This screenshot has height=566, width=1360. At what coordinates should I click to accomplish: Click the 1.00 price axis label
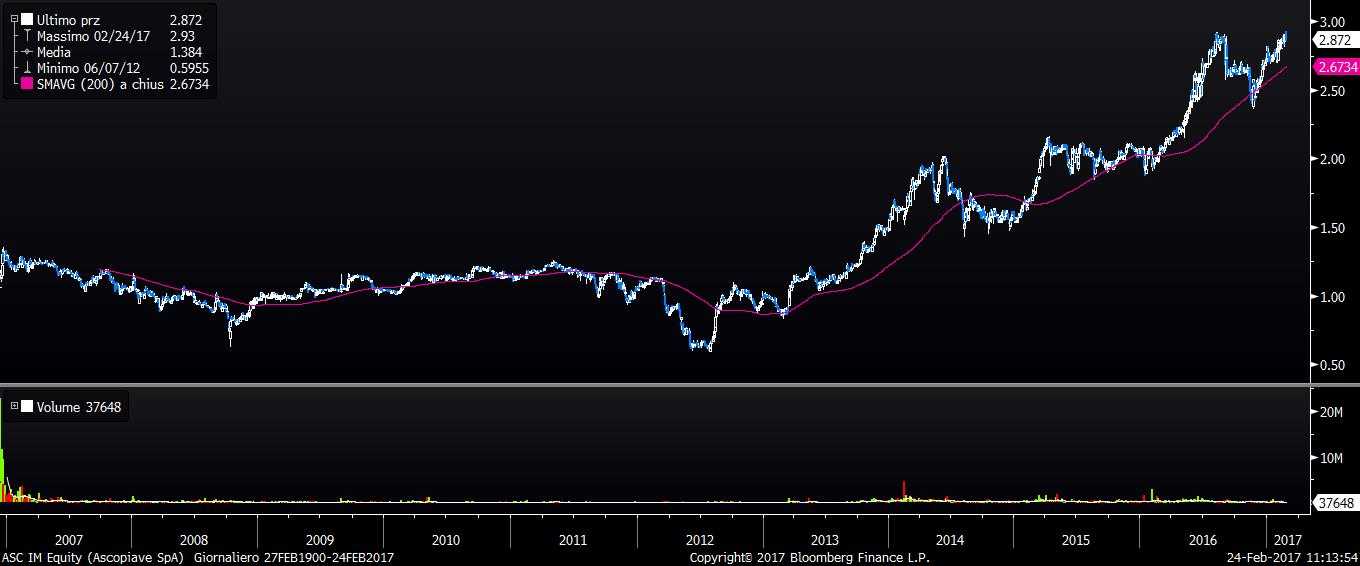tap(1331, 297)
